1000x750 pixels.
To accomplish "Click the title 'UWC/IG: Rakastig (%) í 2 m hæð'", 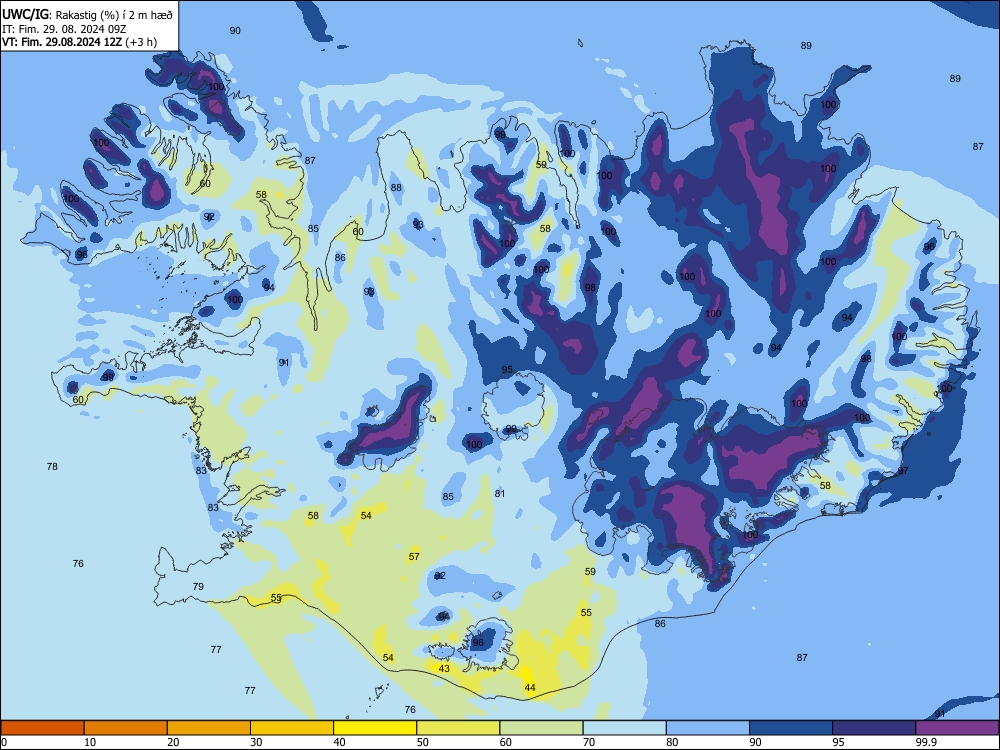I will point(87,15).
